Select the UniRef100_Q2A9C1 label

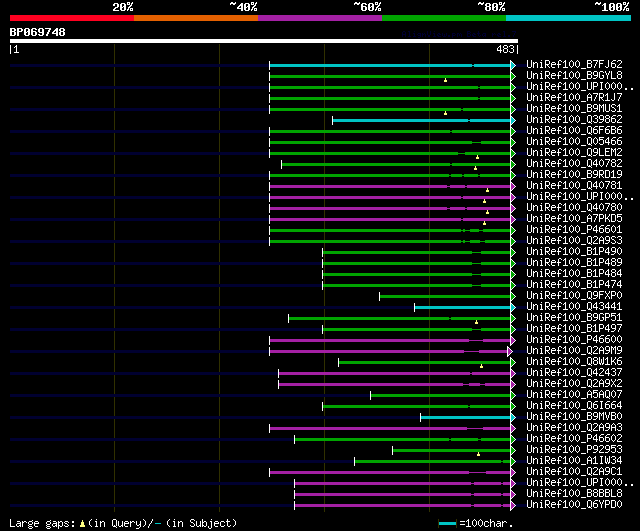pyautogui.click(x=574, y=472)
